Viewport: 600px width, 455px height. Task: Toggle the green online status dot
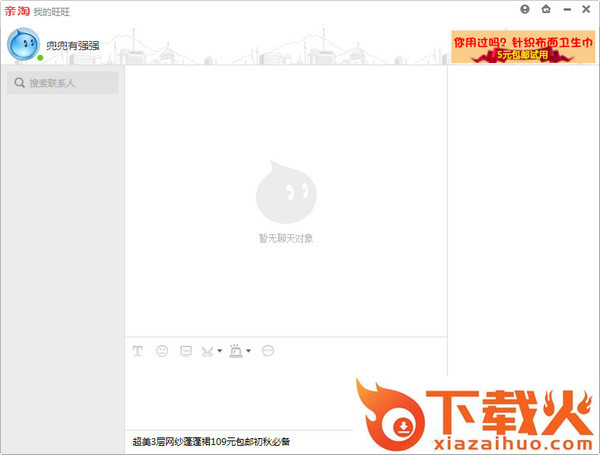click(x=40, y=58)
